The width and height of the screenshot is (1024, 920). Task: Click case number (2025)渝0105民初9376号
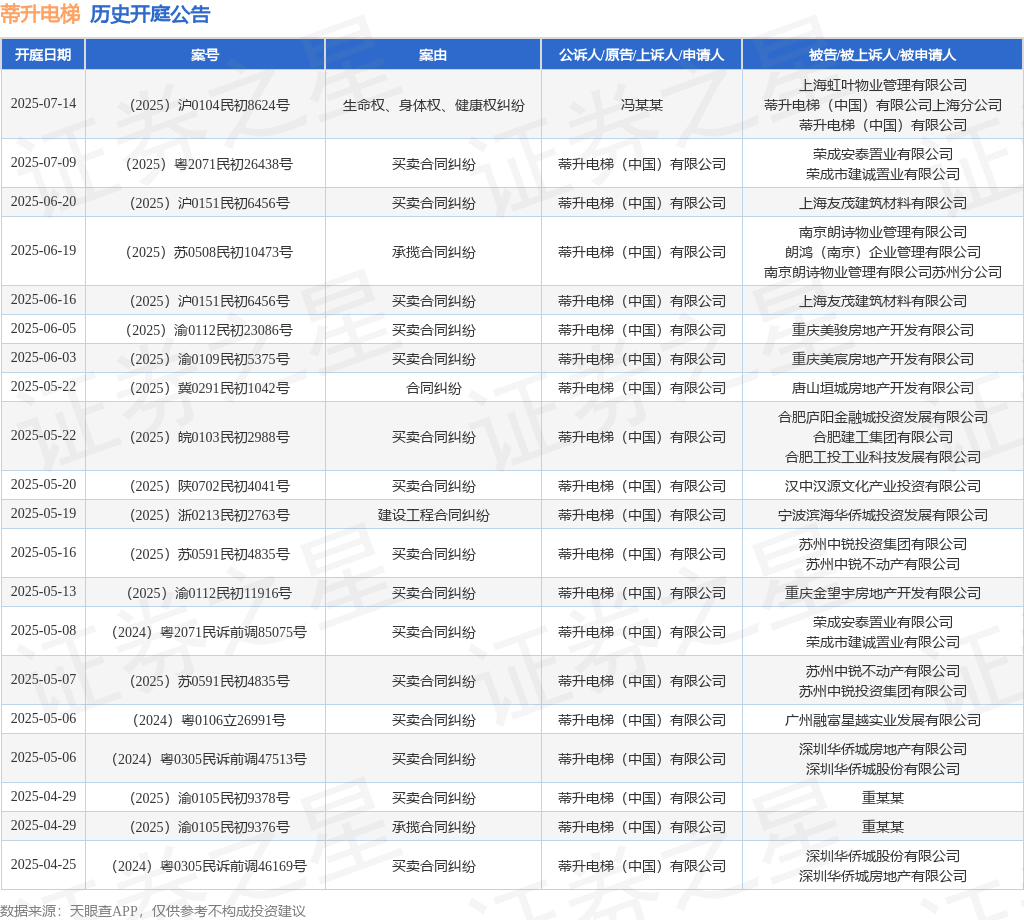pyautogui.click(x=210, y=827)
